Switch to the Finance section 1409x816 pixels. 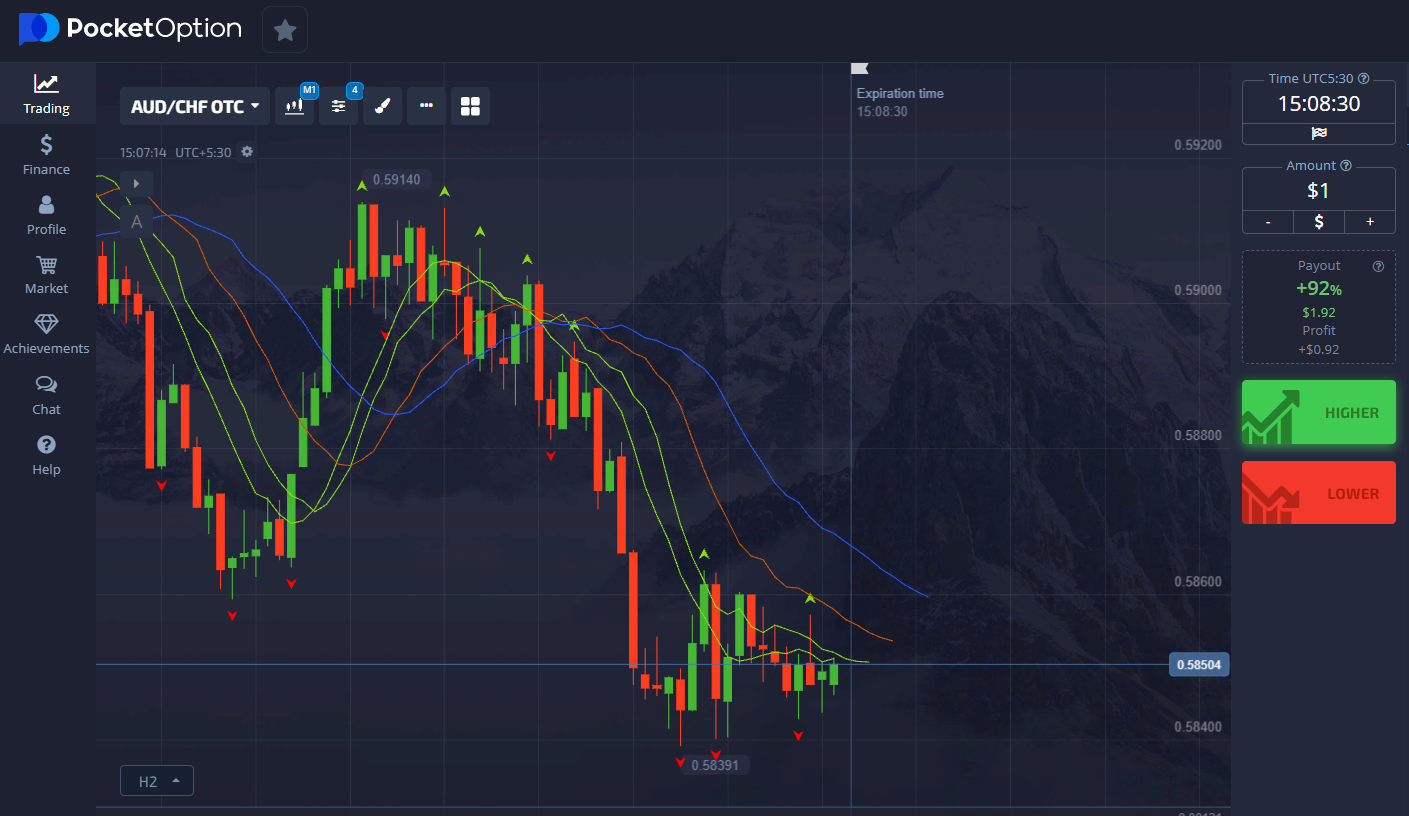coord(46,155)
